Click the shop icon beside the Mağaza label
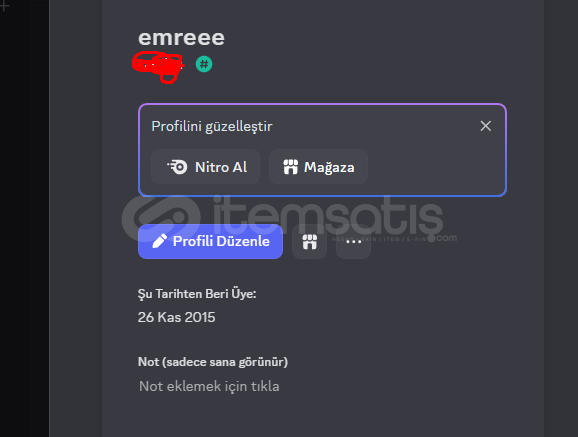578x437 pixels. click(x=290, y=167)
